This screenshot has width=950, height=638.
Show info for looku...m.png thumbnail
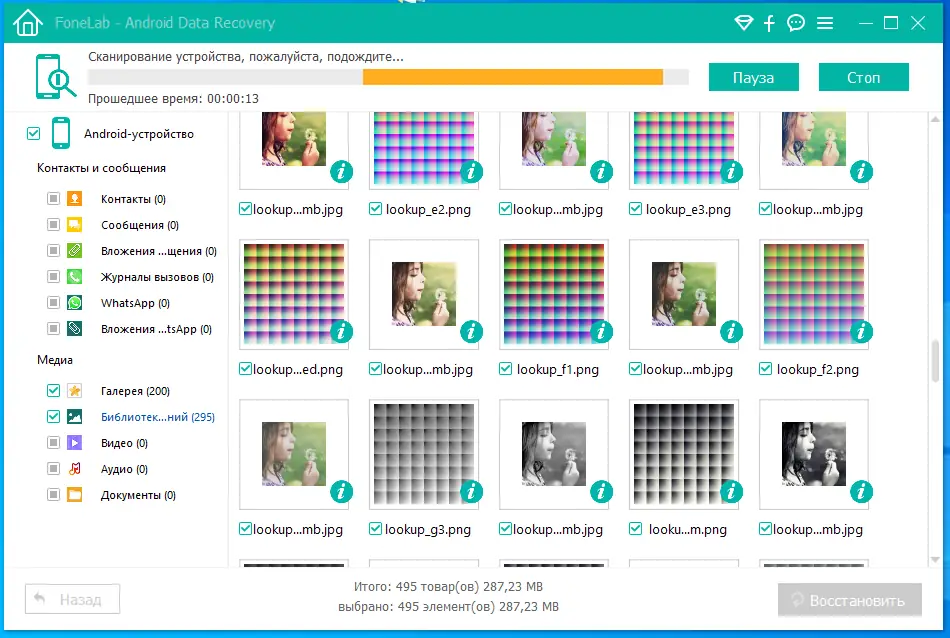pos(731,492)
